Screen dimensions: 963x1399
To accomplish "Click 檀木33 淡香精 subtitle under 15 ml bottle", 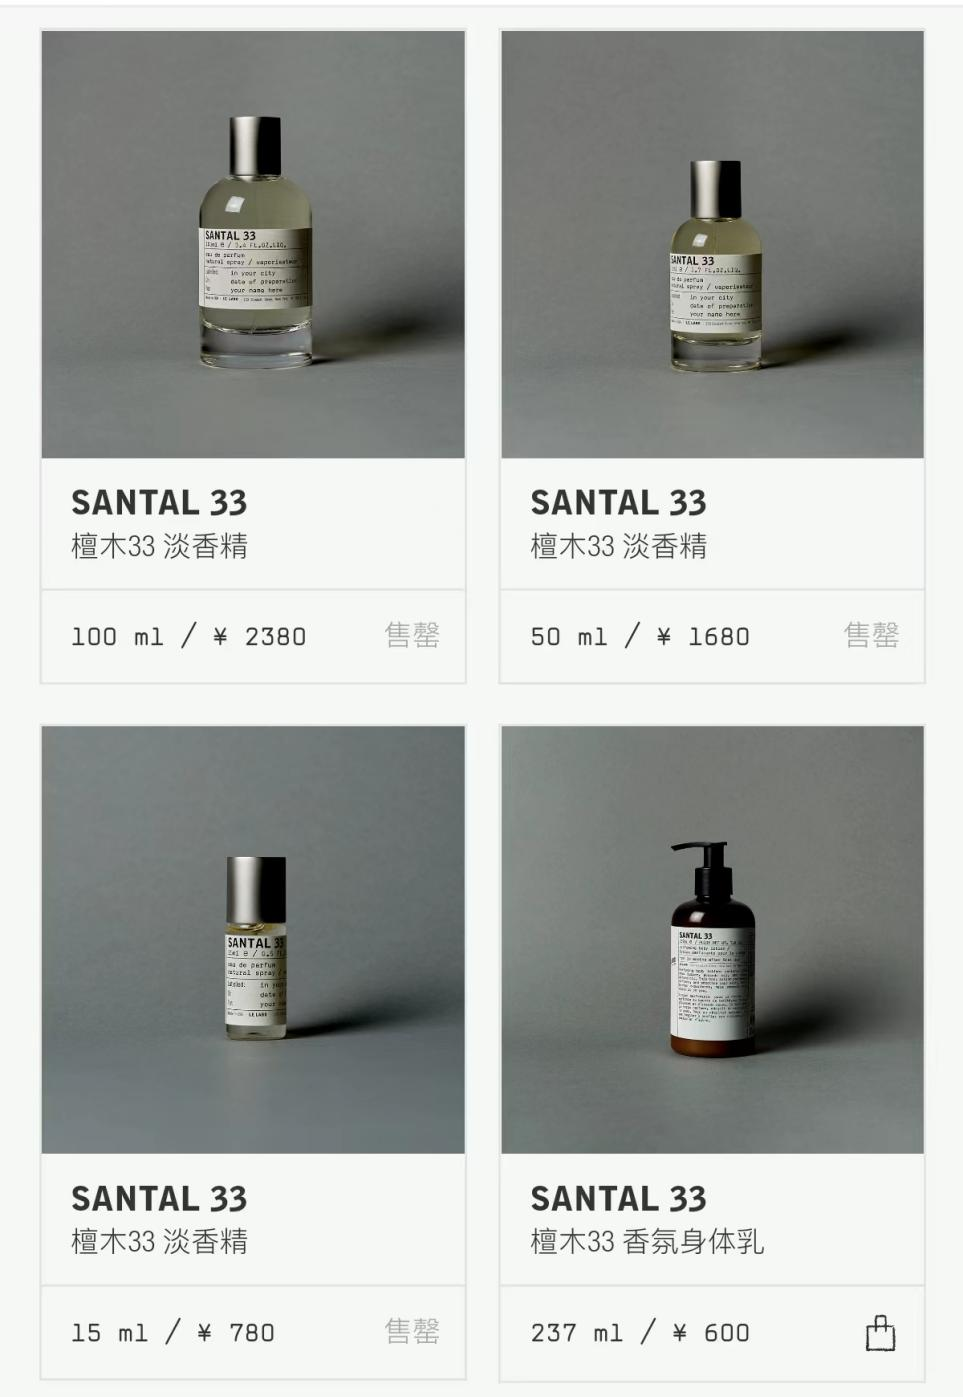I will coord(159,1242).
